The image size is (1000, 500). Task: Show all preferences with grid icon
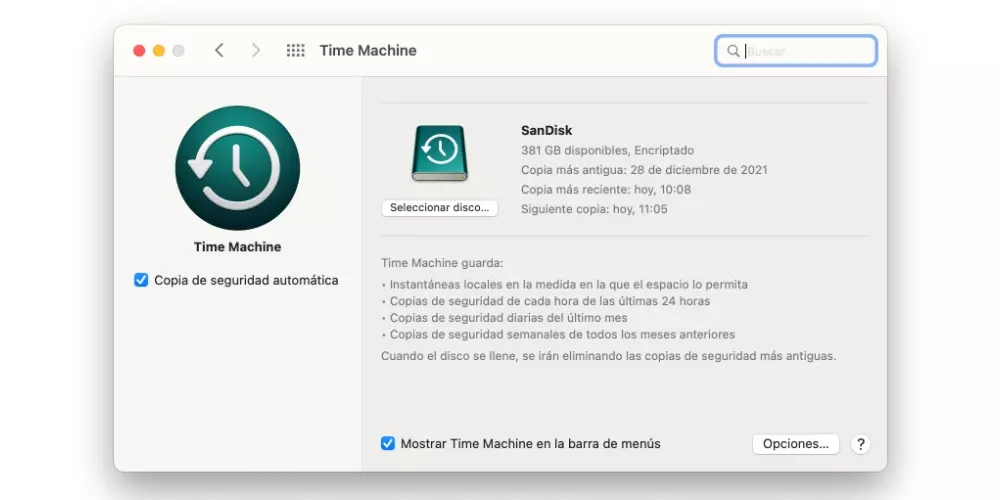[295, 50]
